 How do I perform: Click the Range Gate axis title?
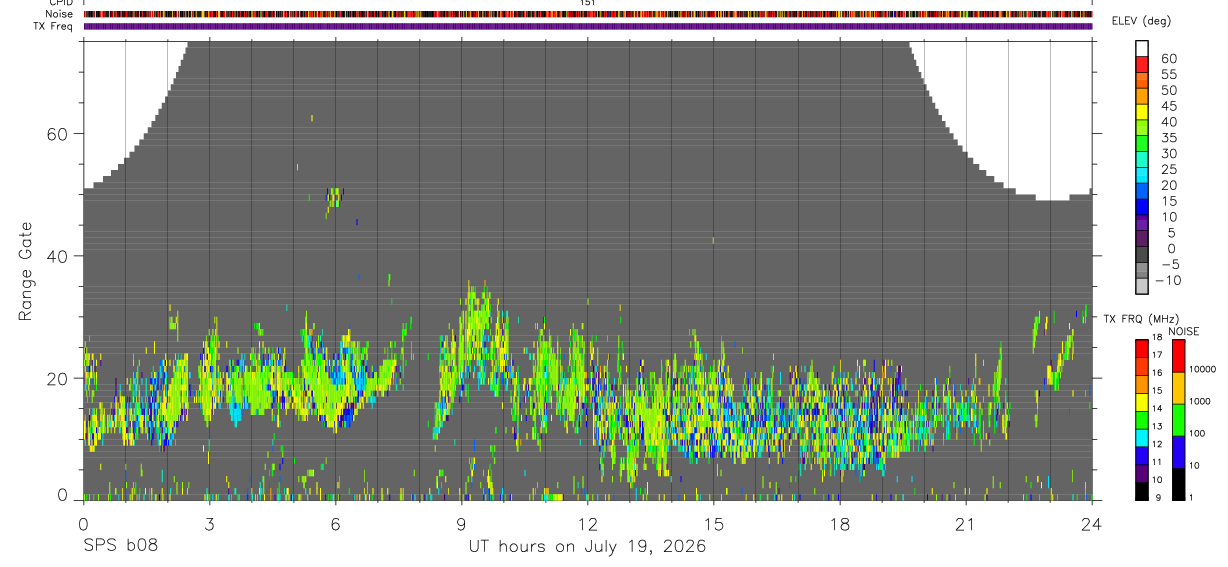(x=25, y=271)
